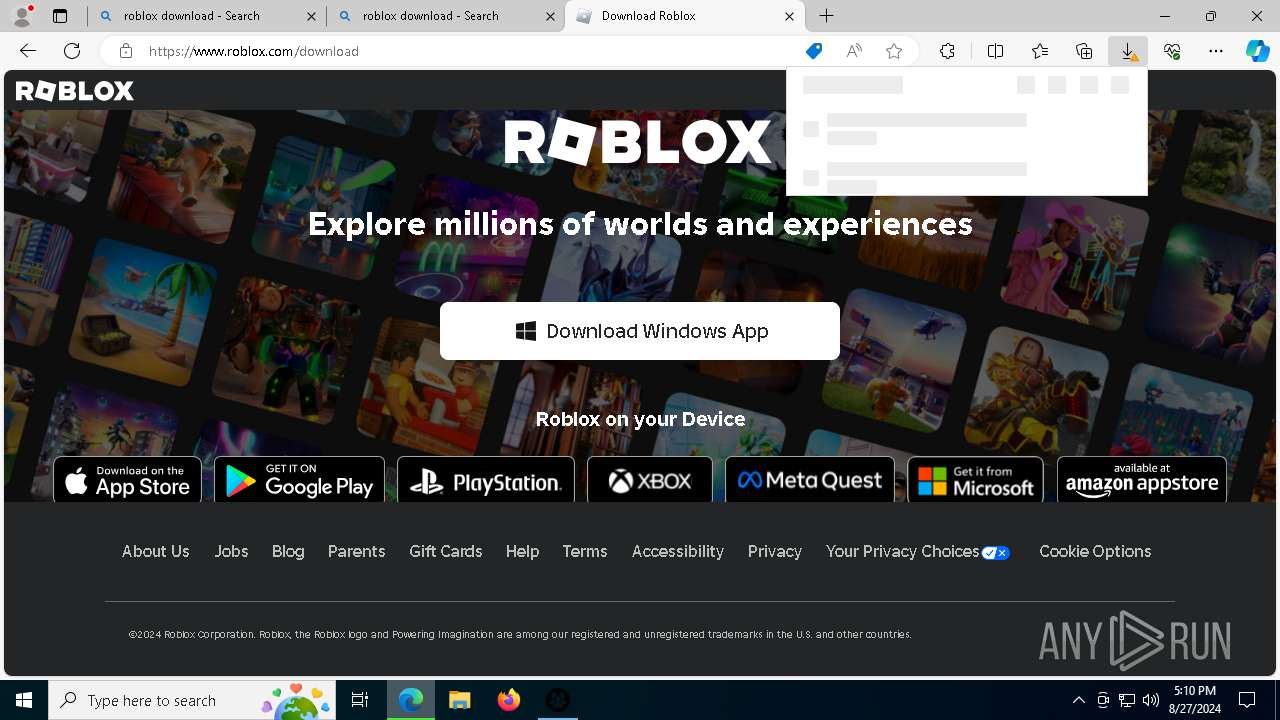Switch to the first roblox download search tab
The width and height of the screenshot is (1280, 720).
(x=207, y=16)
